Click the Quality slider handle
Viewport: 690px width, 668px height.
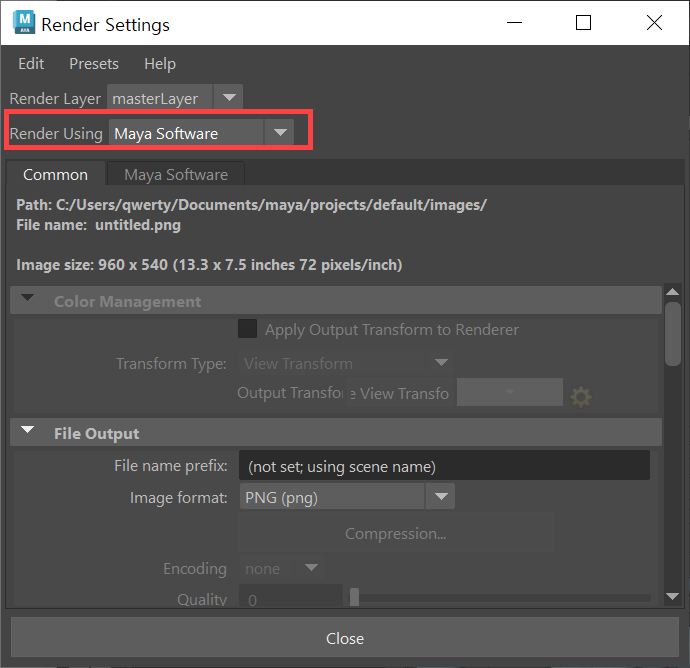pyautogui.click(x=354, y=597)
